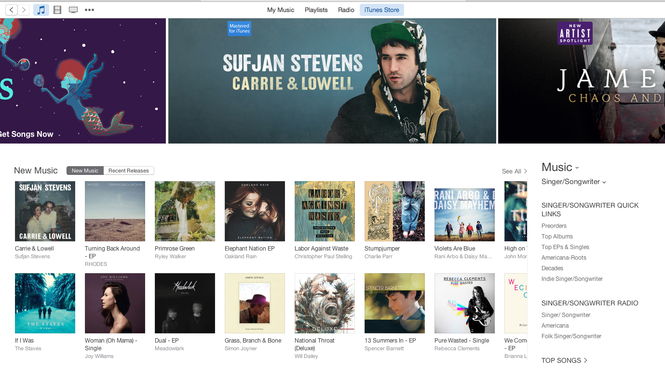Open the Playlists tab
Image resolution: width=665 pixels, height=370 pixels.
[x=316, y=10]
